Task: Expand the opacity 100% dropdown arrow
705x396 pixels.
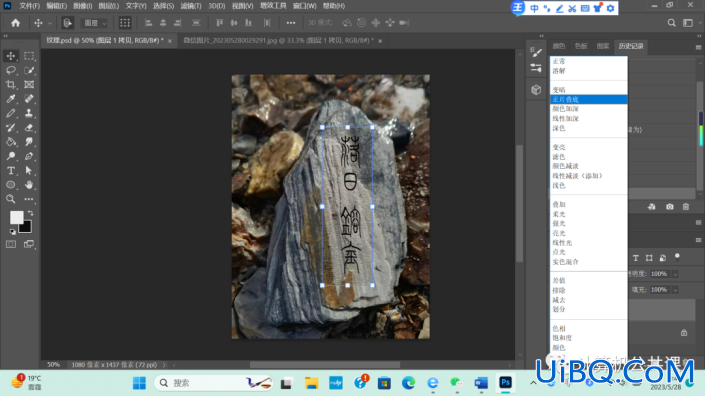Action: pyautogui.click(x=675, y=274)
